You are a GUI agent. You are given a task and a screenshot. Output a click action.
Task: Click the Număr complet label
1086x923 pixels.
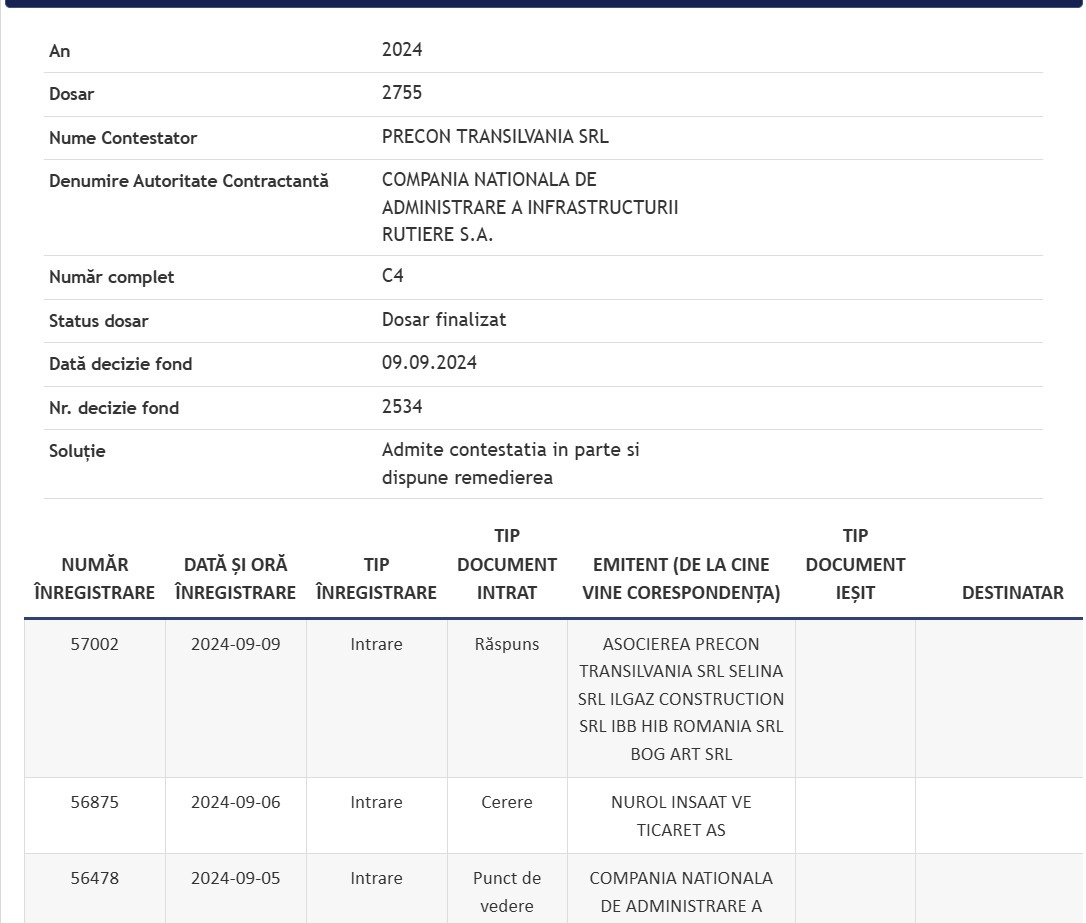pos(112,277)
